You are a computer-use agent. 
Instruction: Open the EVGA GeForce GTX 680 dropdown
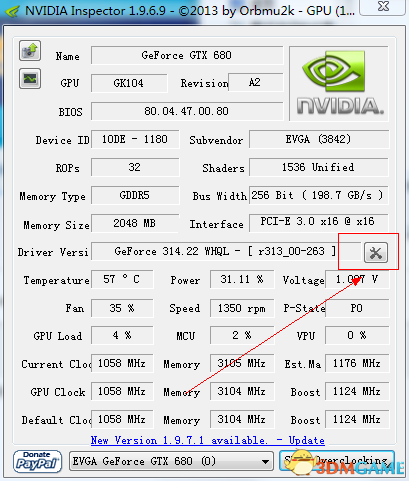171,461
